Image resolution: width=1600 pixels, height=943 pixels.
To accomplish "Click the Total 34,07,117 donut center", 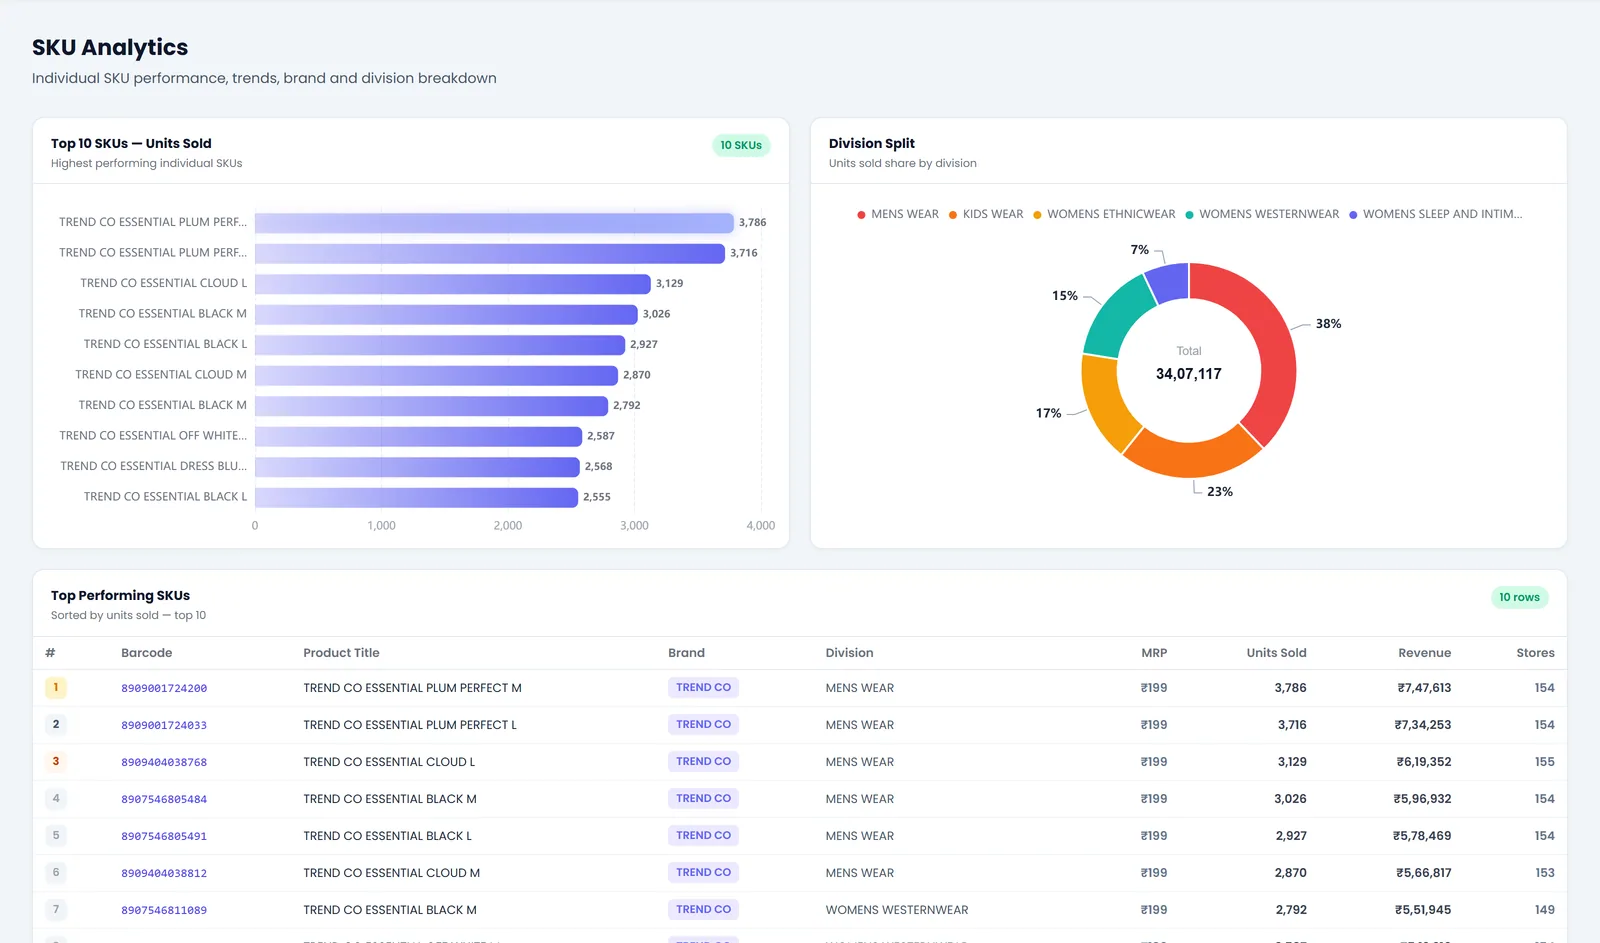I will tap(1189, 365).
